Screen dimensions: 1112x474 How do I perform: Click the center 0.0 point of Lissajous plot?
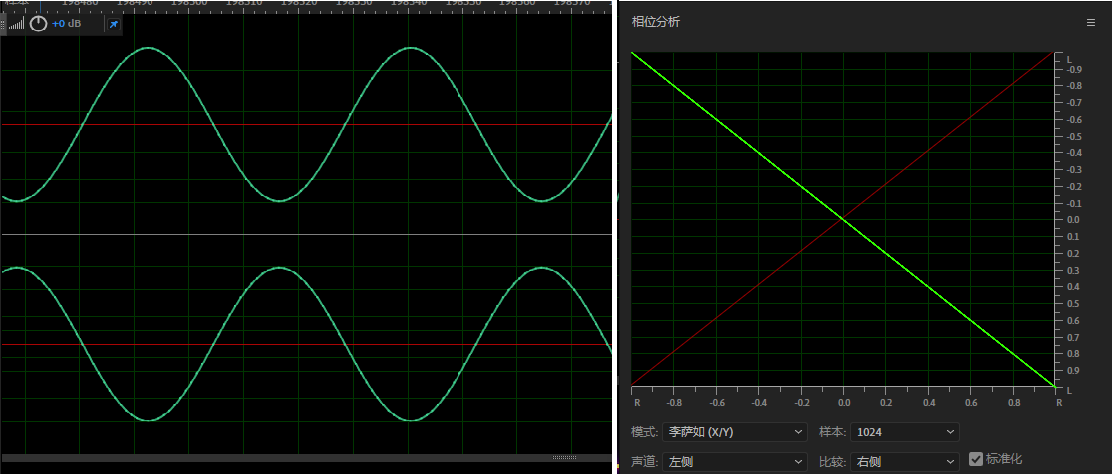pyautogui.click(x=844, y=219)
